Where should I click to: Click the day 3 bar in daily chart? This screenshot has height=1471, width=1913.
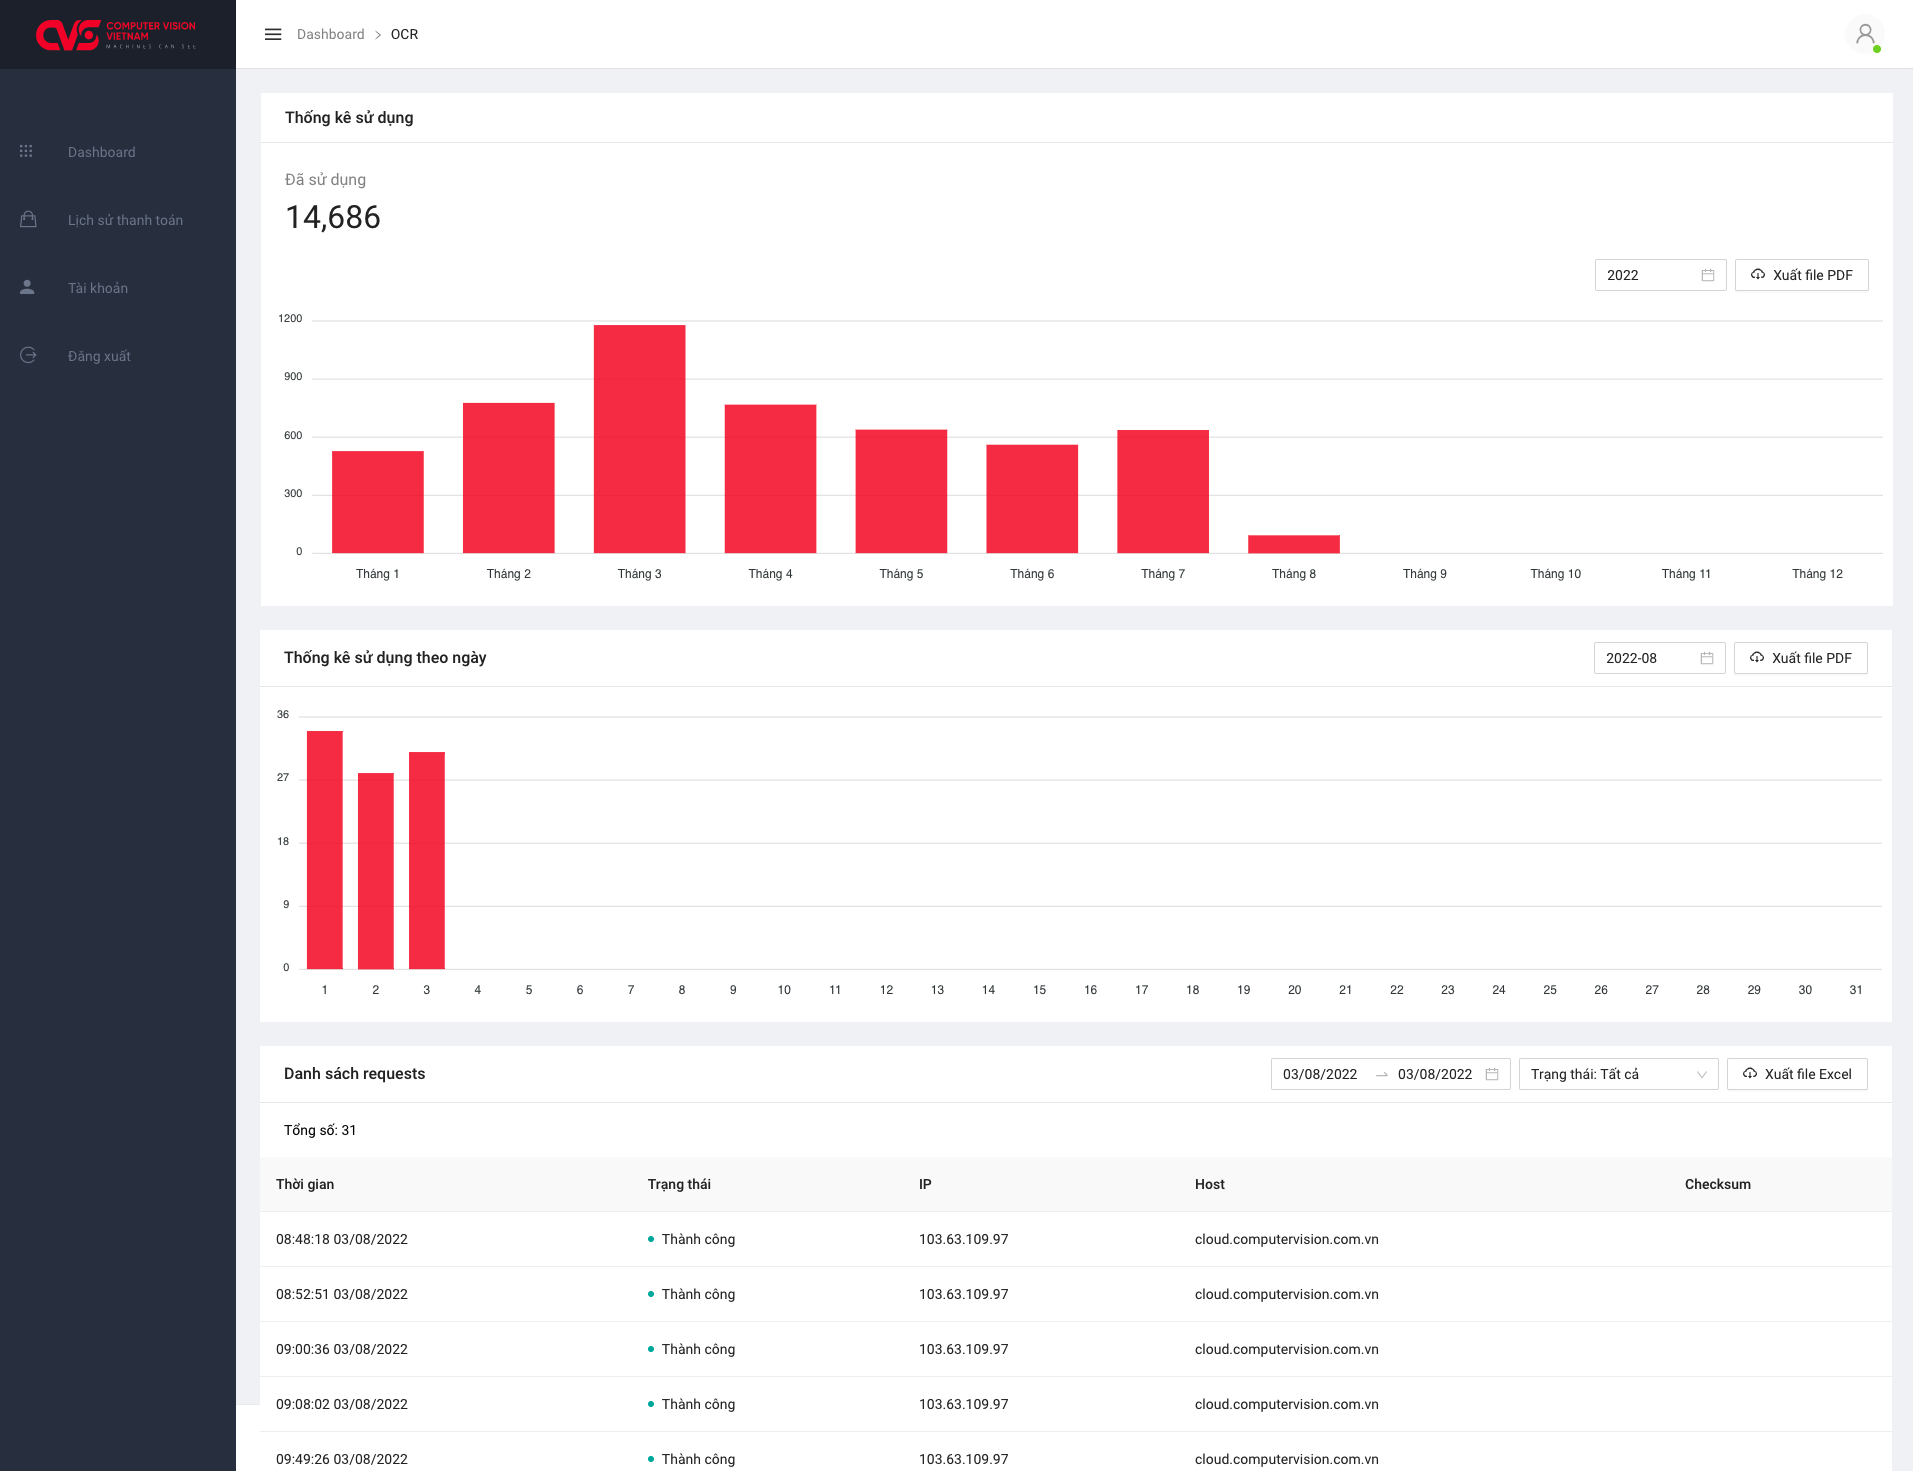pos(427,860)
